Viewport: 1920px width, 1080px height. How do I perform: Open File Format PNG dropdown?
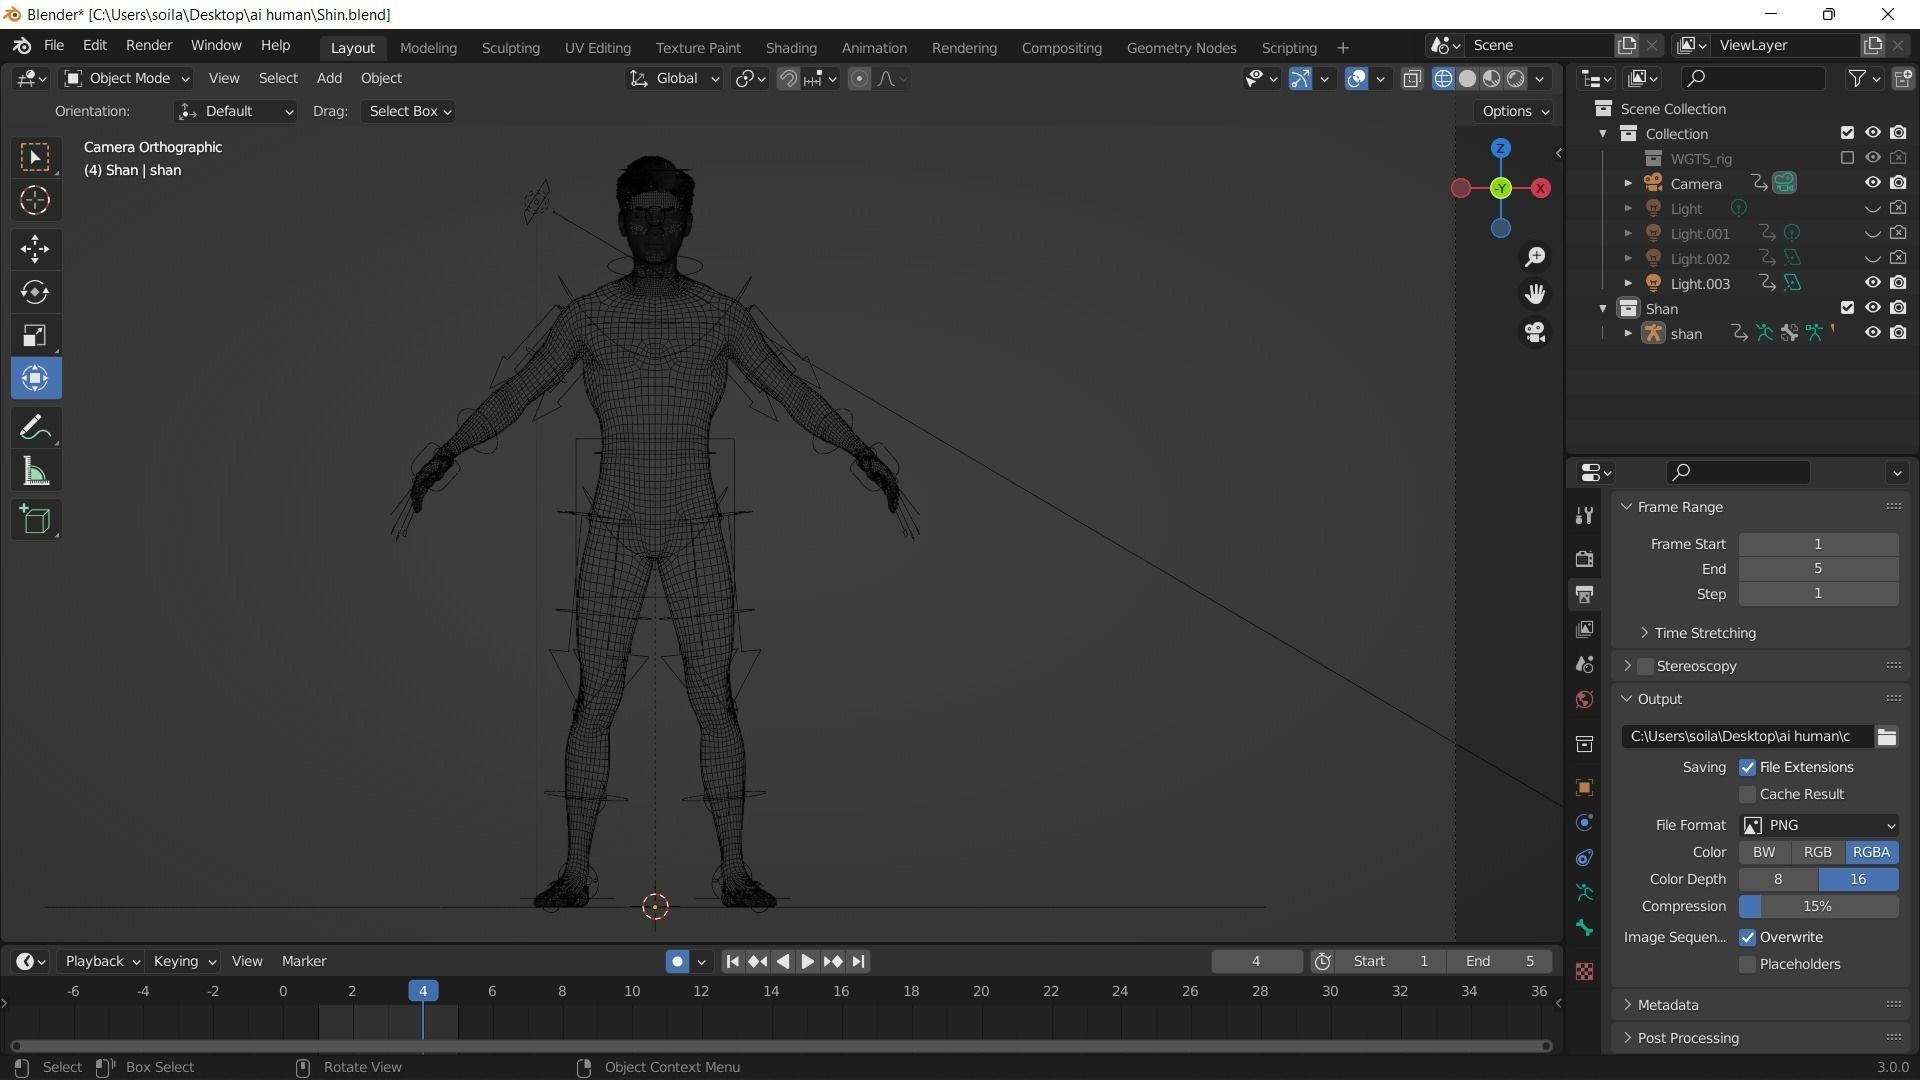(1819, 825)
